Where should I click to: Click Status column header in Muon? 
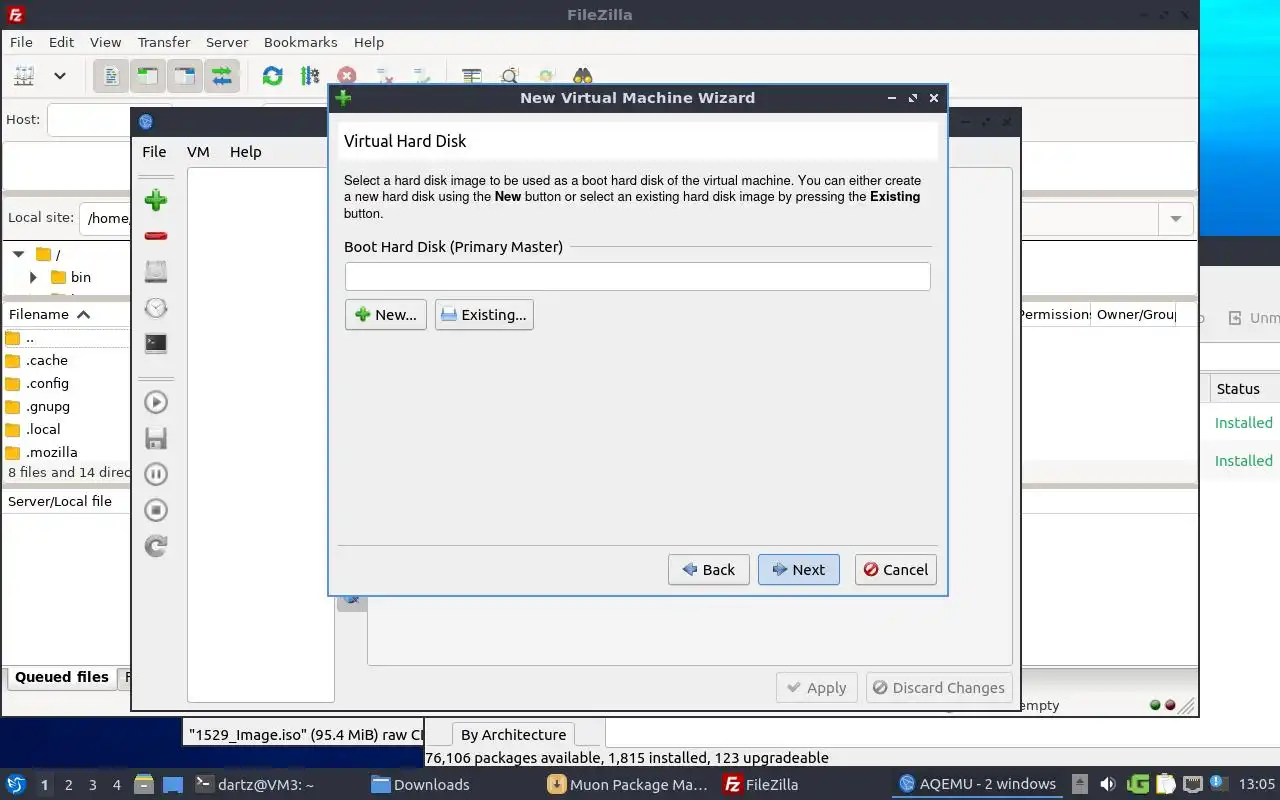(1238, 389)
